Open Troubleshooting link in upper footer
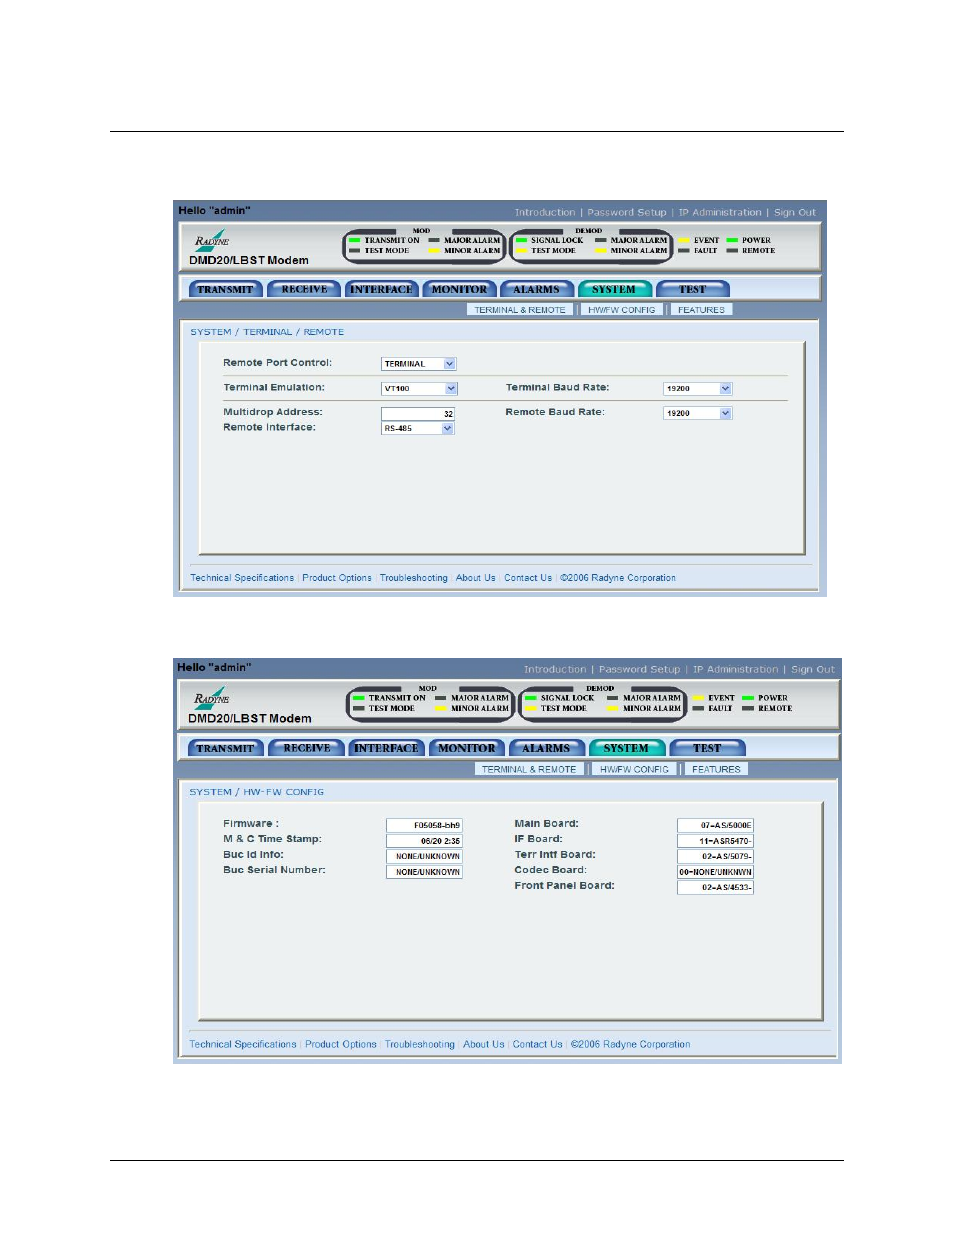Viewport: 954px width, 1235px height. tap(414, 578)
